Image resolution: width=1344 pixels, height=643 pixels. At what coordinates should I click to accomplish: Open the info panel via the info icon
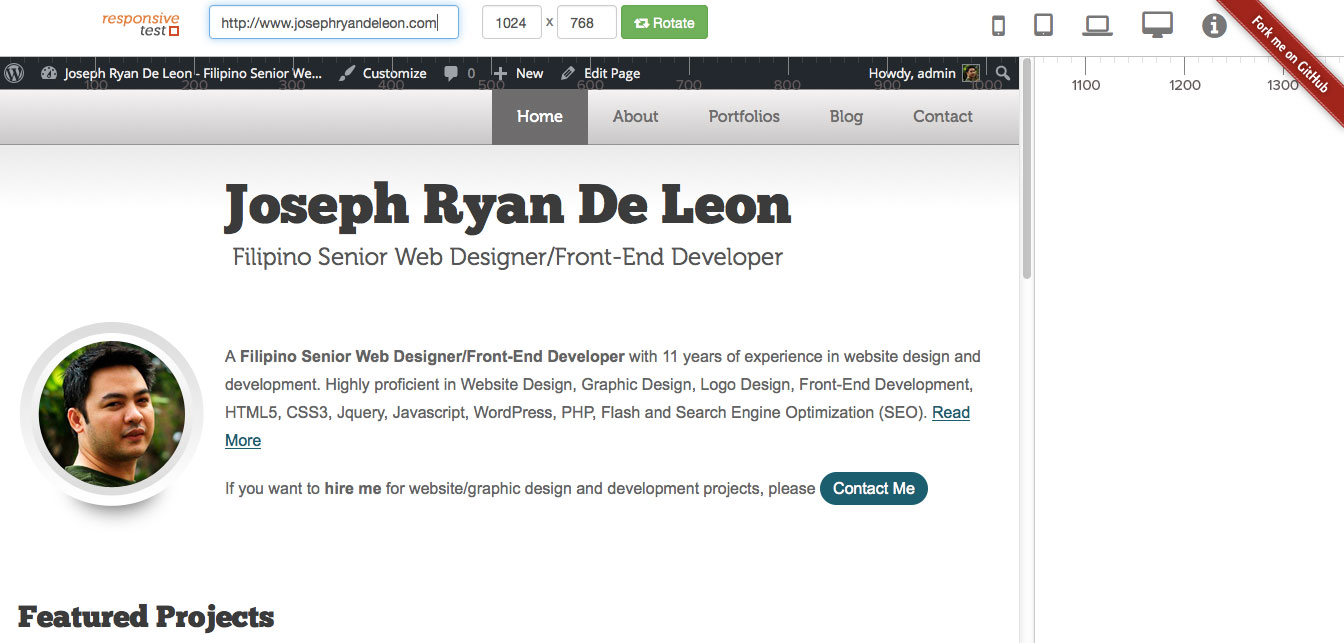tap(1214, 24)
